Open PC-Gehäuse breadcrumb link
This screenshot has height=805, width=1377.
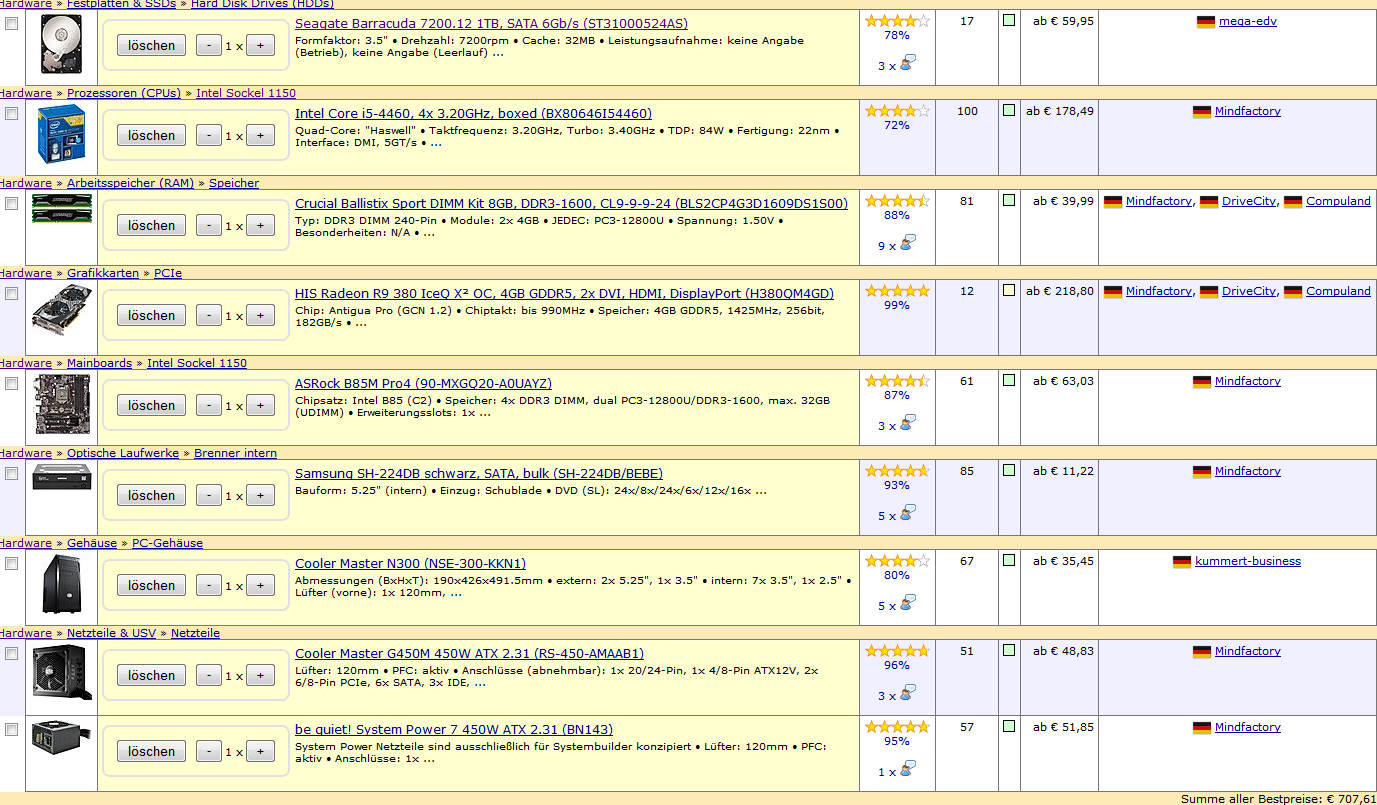167,543
